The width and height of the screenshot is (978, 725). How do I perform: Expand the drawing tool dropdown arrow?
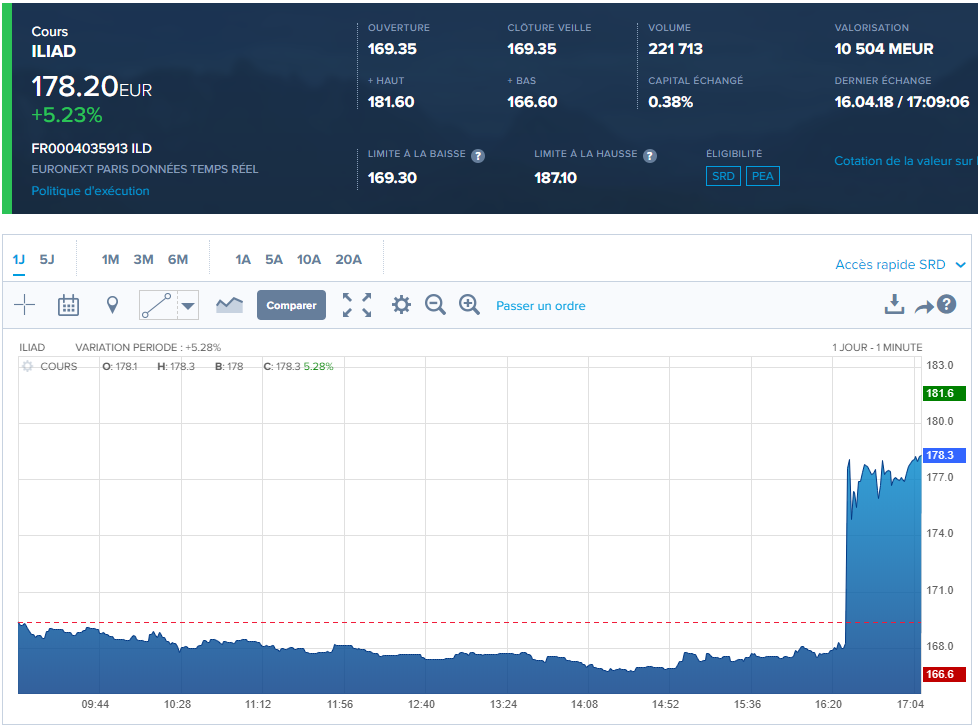point(188,306)
